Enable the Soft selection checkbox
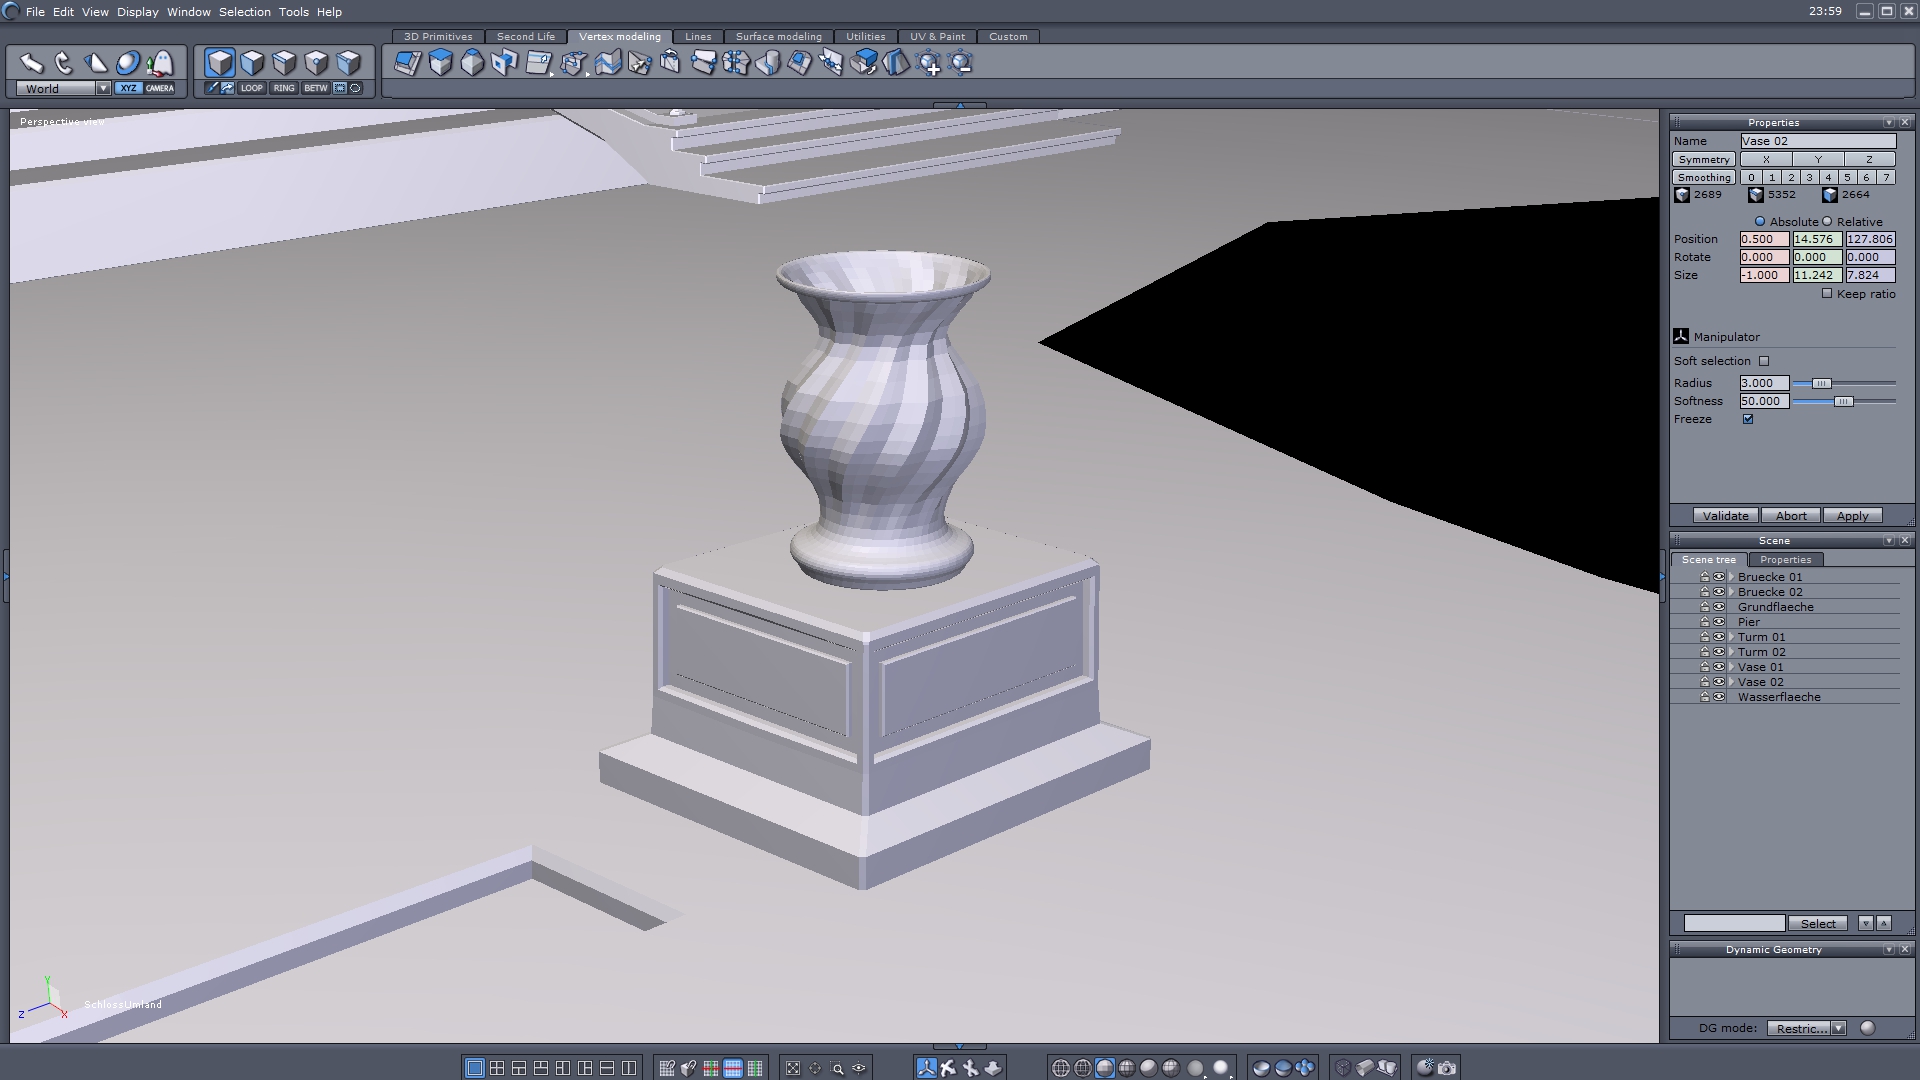 click(x=1764, y=361)
